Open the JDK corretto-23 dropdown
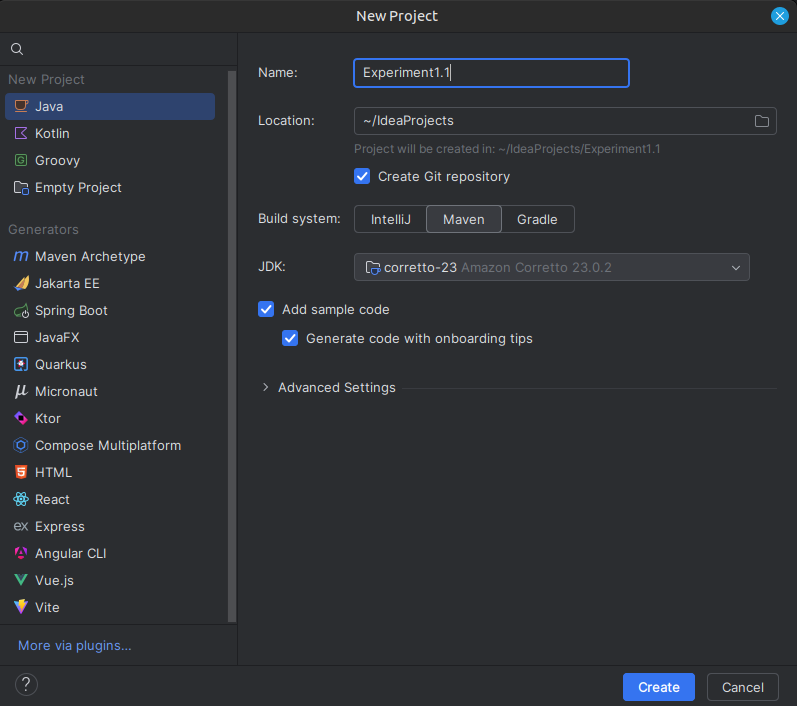 pos(551,267)
